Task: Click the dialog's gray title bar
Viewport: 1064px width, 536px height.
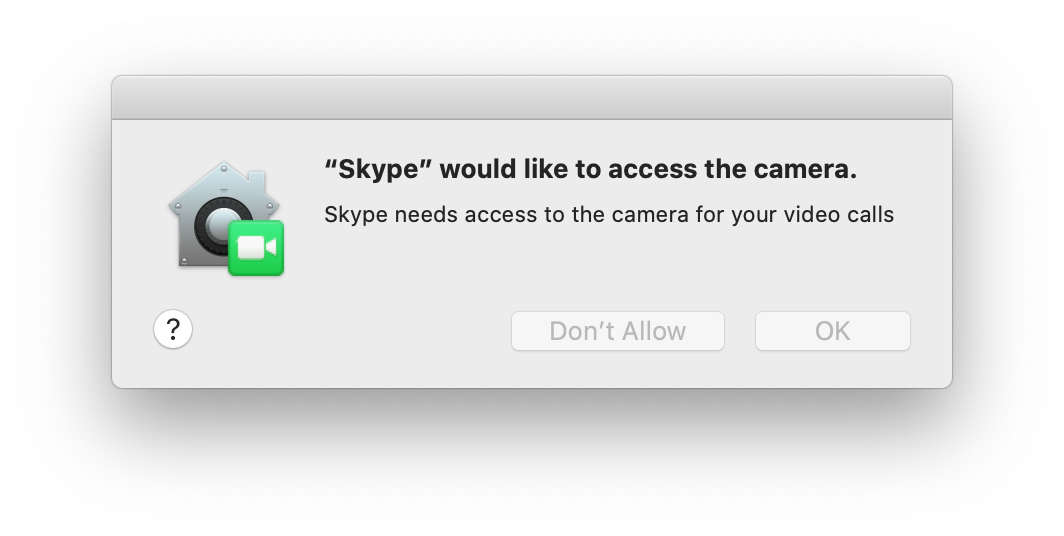Action: [532, 98]
